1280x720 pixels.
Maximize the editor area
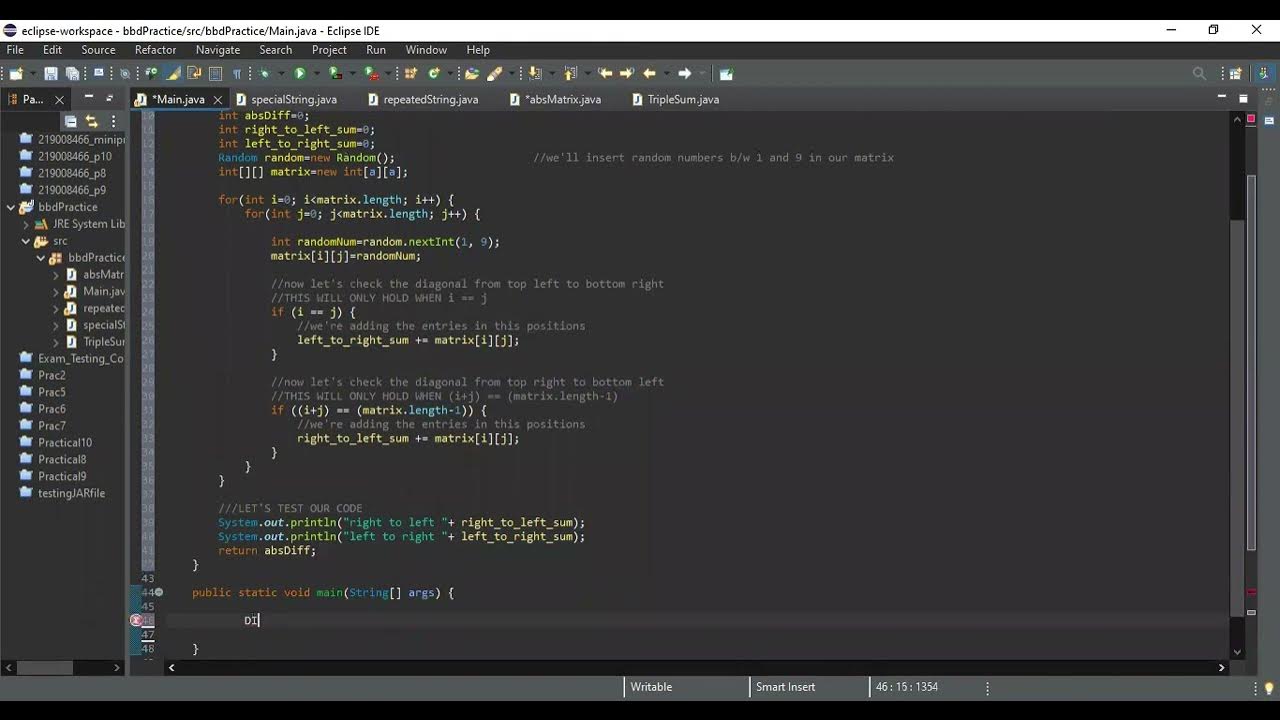pyautogui.click(x=1243, y=98)
